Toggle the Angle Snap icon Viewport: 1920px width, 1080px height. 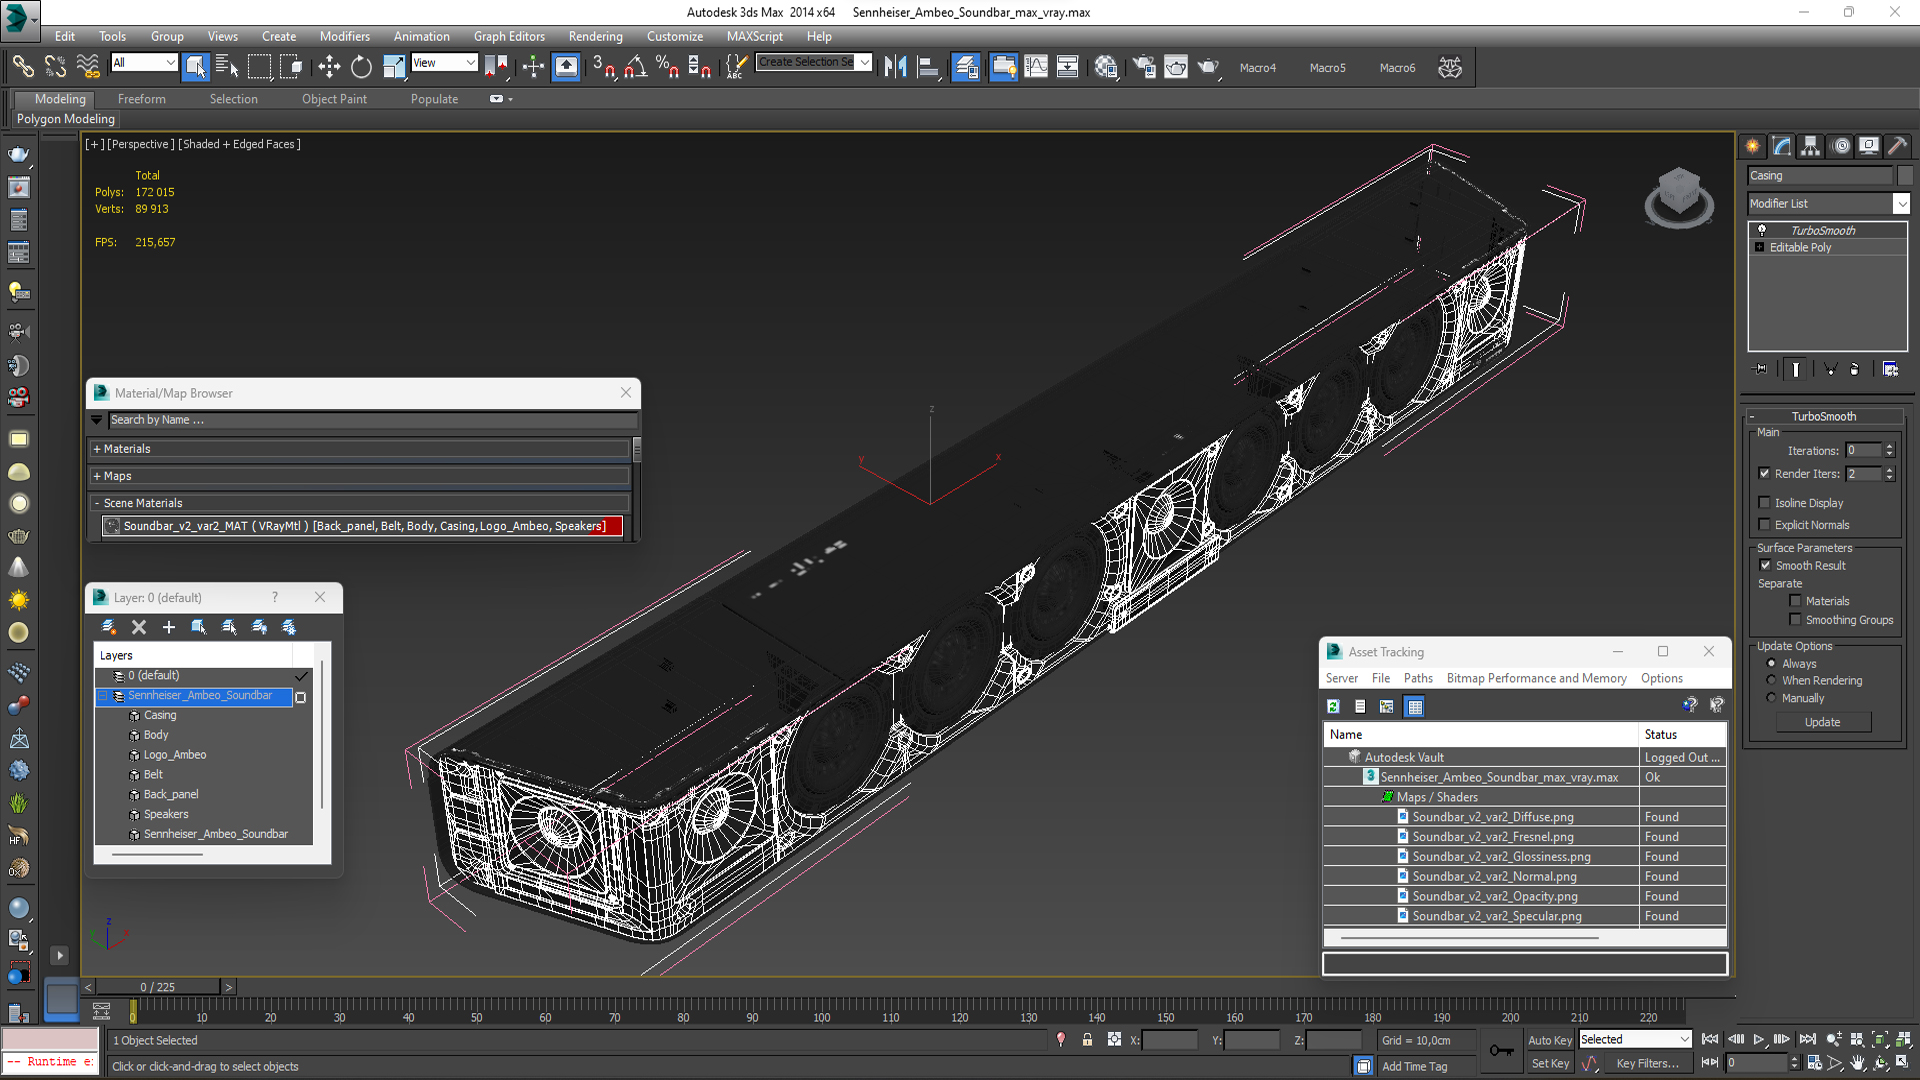(636, 67)
